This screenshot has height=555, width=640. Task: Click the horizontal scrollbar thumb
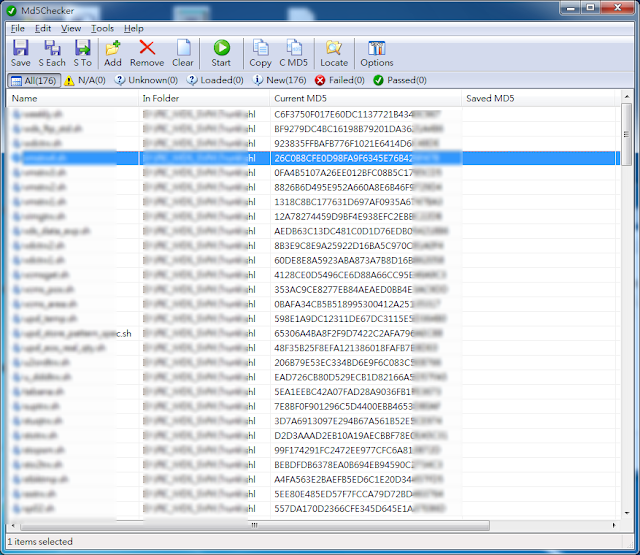tap(255, 525)
